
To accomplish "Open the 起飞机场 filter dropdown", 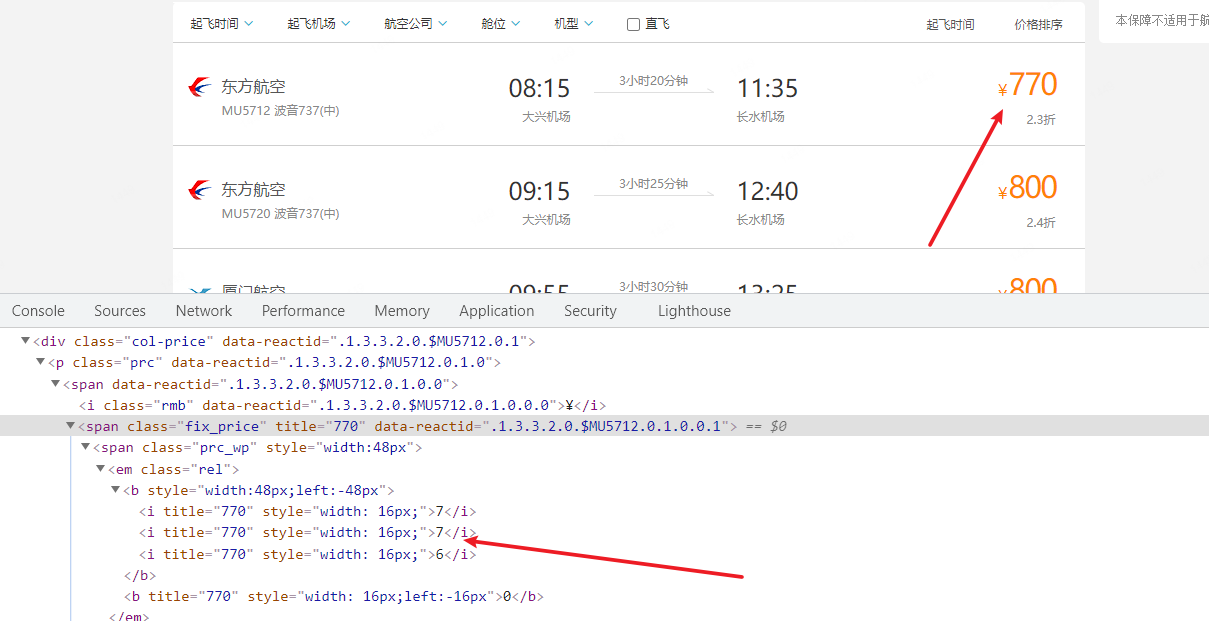I will 318,23.
